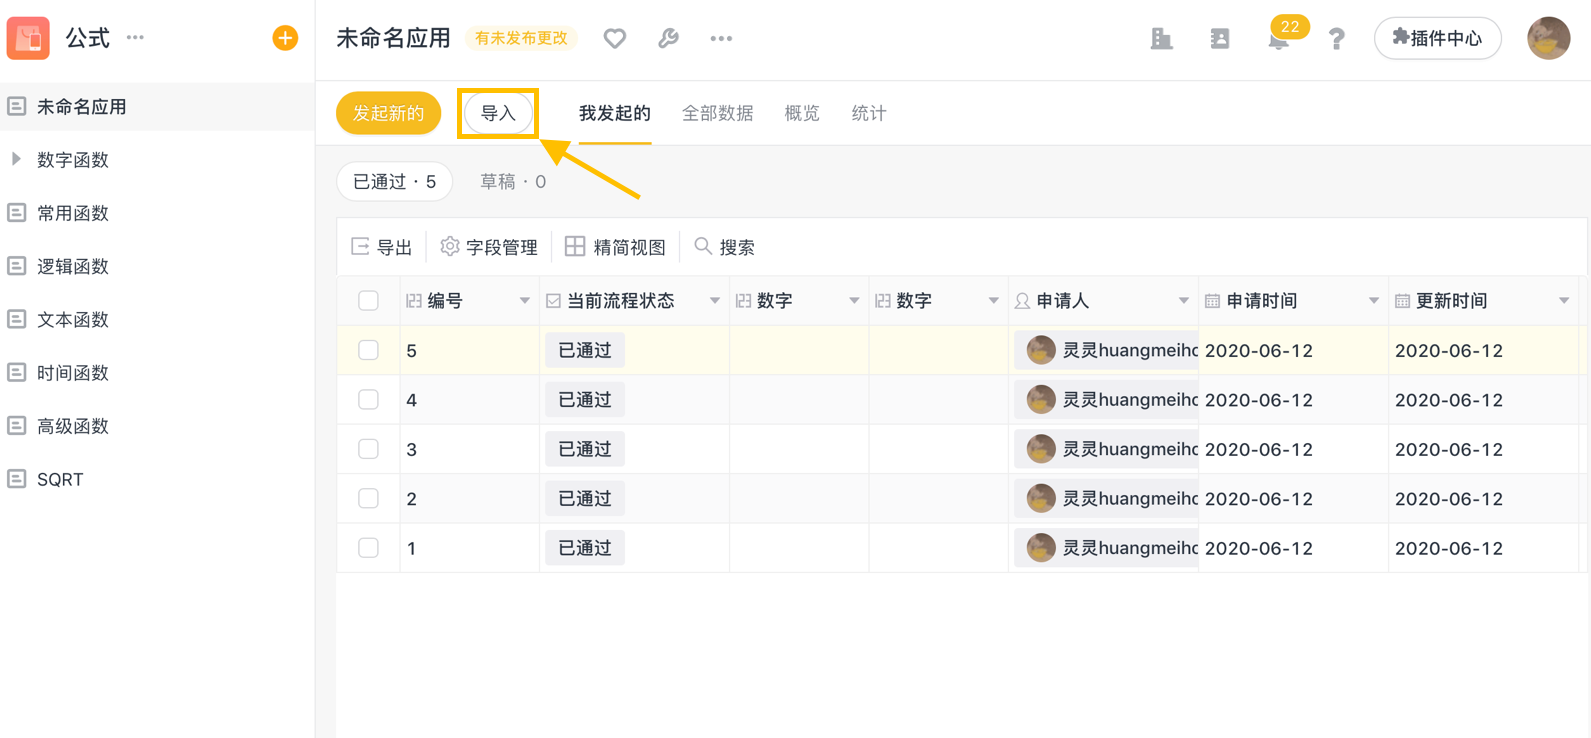The width and height of the screenshot is (1591, 738).
Task: Click the heart favorite icon
Action: pyautogui.click(x=615, y=38)
